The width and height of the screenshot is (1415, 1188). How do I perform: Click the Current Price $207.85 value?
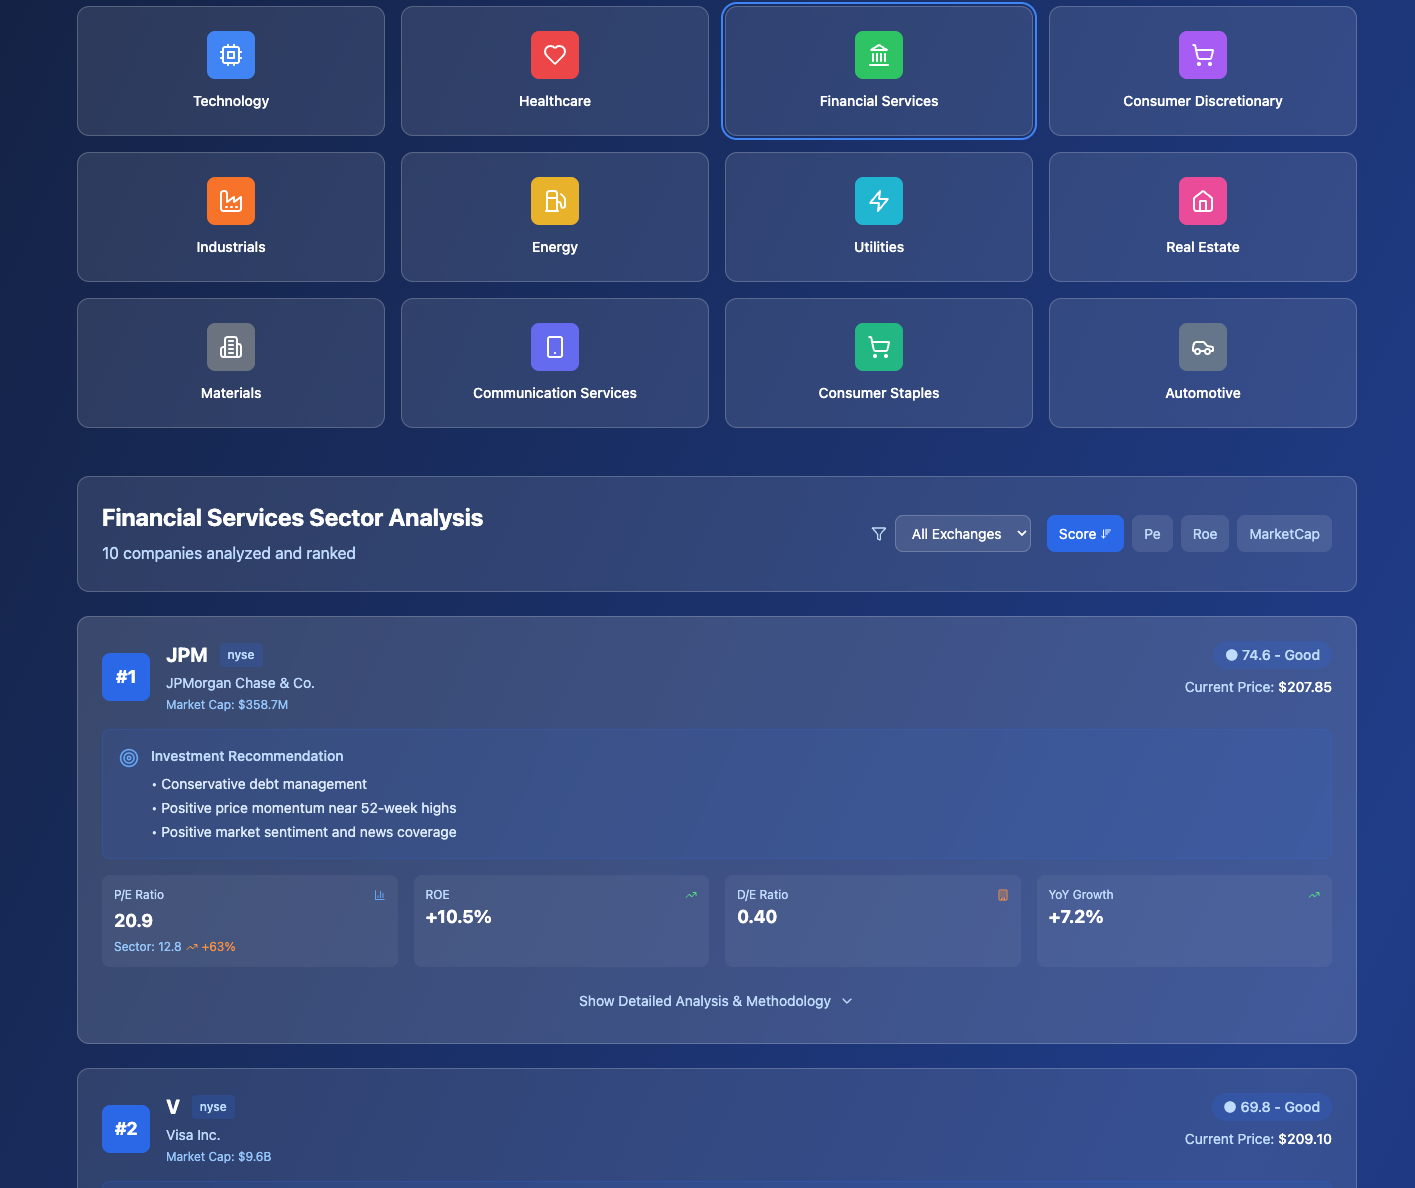[1305, 687]
